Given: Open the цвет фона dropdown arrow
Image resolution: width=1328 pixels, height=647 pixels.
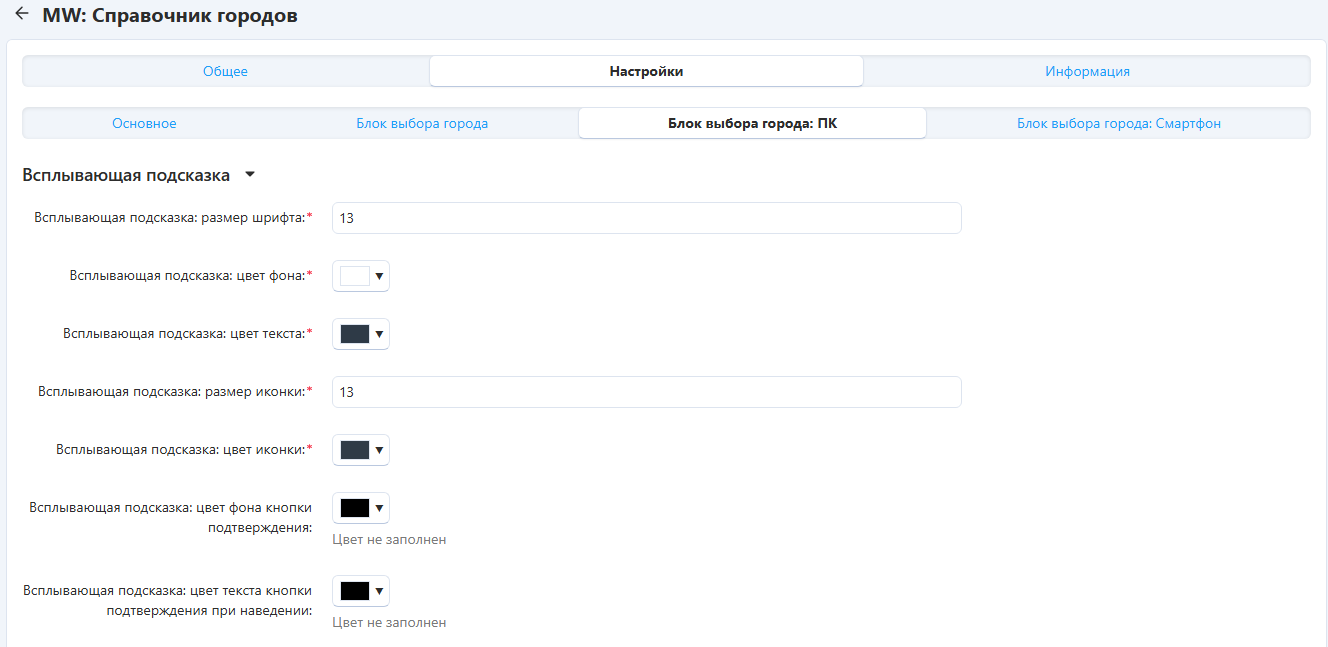Looking at the screenshot, I should pyautogui.click(x=380, y=276).
